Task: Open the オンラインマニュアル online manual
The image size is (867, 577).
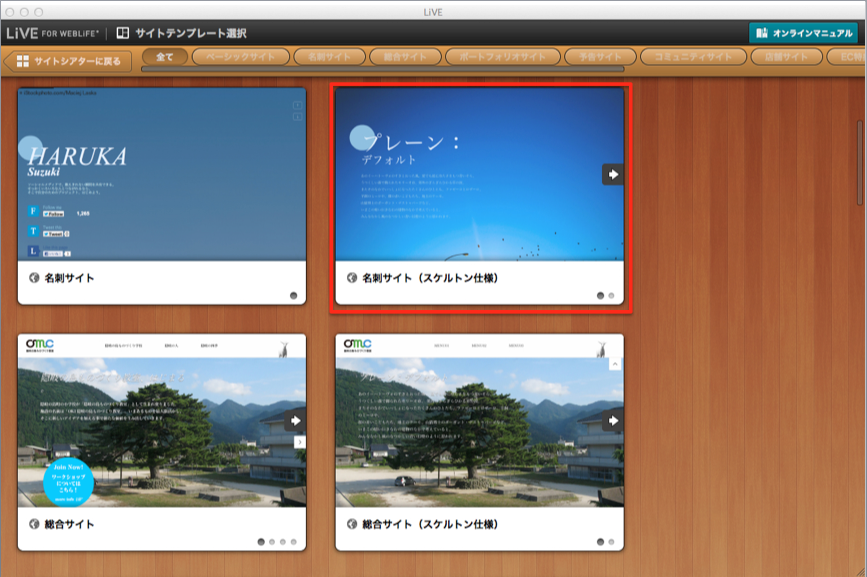Action: pos(803,33)
